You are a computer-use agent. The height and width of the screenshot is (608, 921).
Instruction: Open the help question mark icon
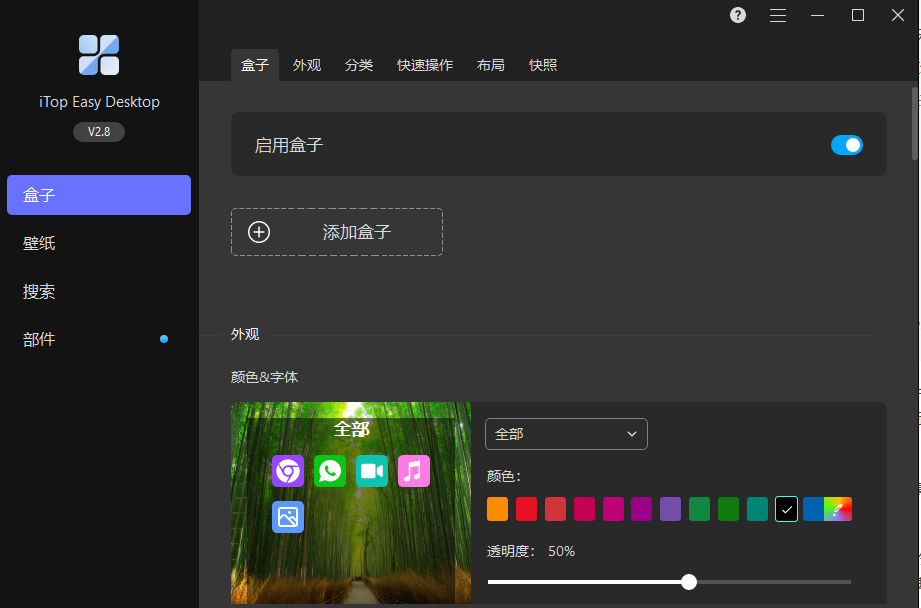737,15
